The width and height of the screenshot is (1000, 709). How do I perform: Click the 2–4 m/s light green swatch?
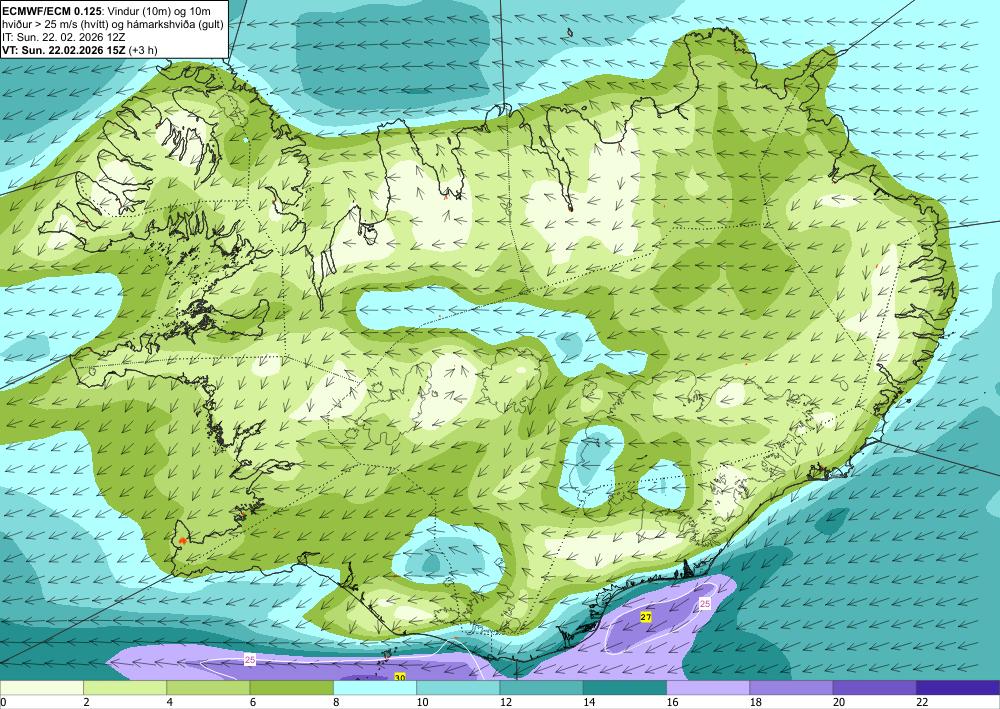pos(125,687)
